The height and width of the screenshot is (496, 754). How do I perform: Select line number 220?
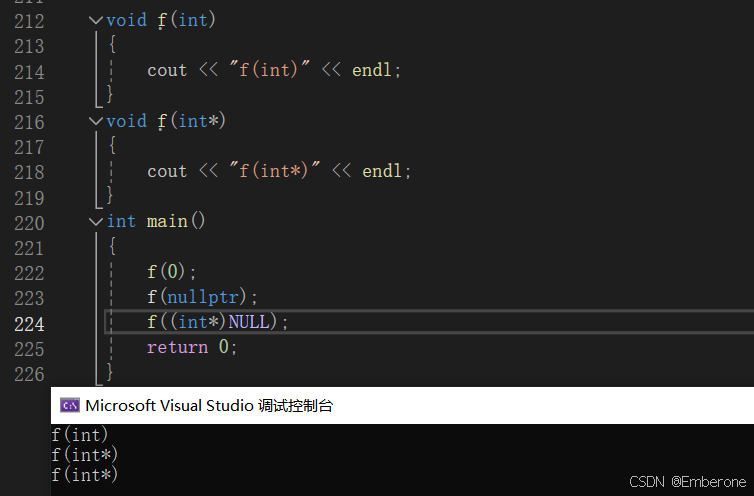click(29, 223)
